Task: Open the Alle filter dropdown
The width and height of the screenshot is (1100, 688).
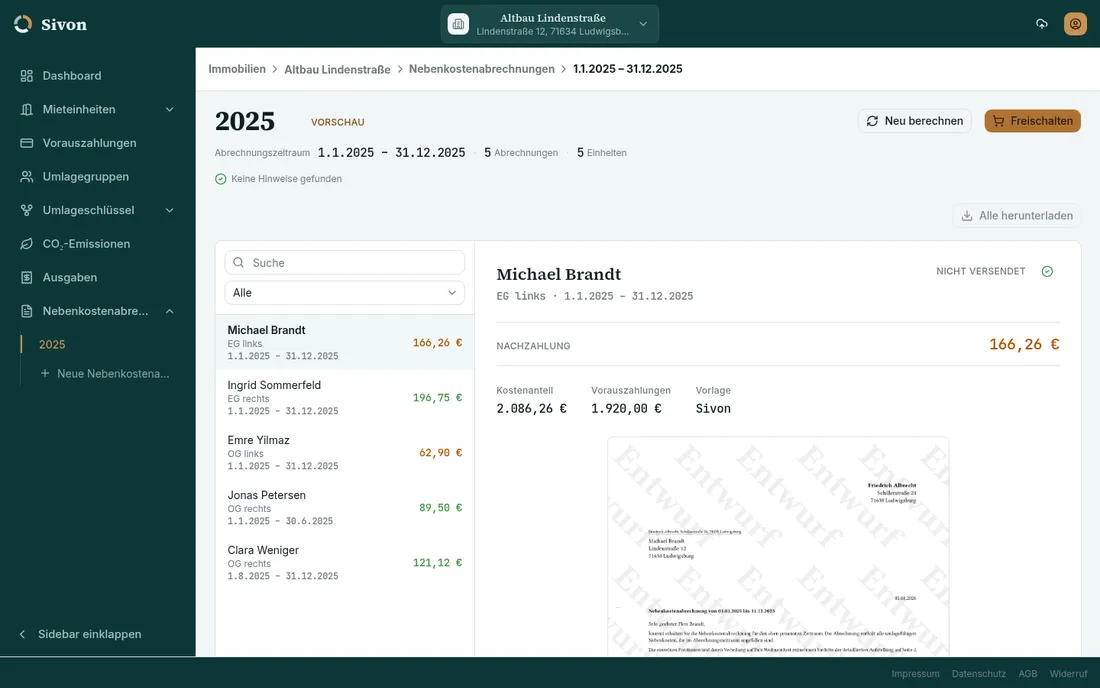Action: point(344,292)
